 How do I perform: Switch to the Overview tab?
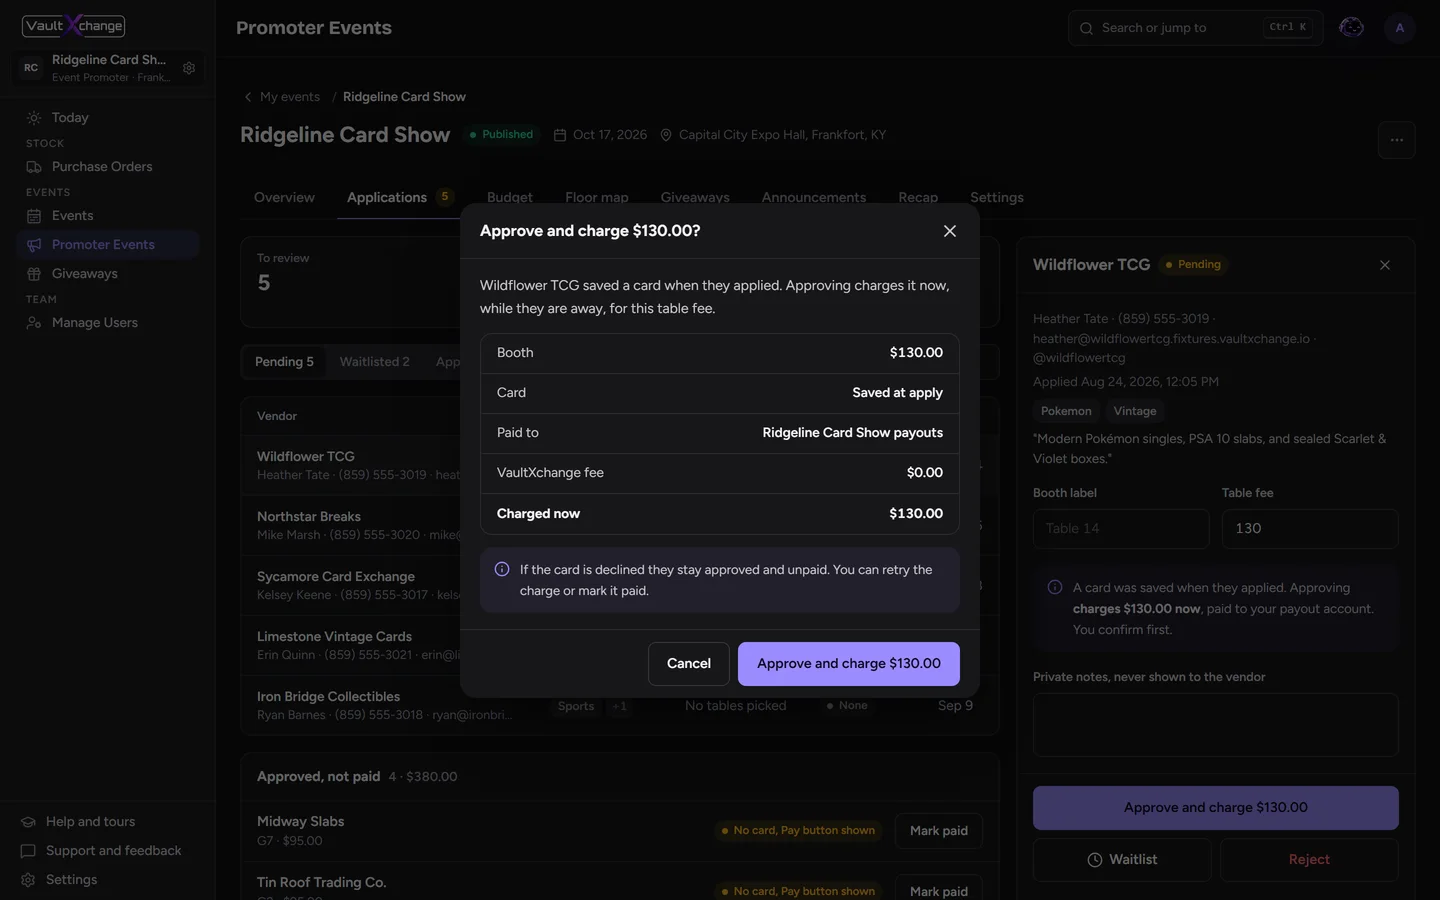click(x=284, y=197)
